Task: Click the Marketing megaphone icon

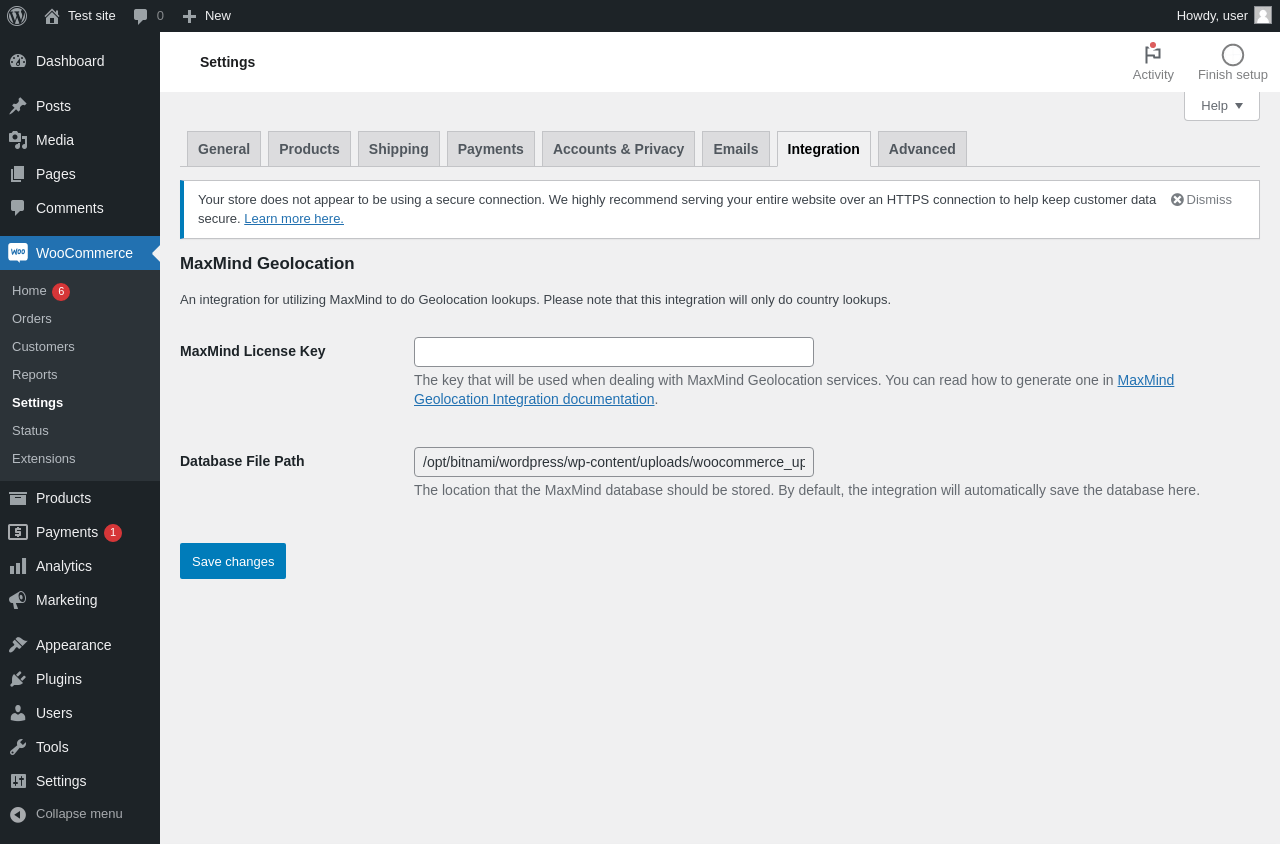Action: (x=18, y=600)
